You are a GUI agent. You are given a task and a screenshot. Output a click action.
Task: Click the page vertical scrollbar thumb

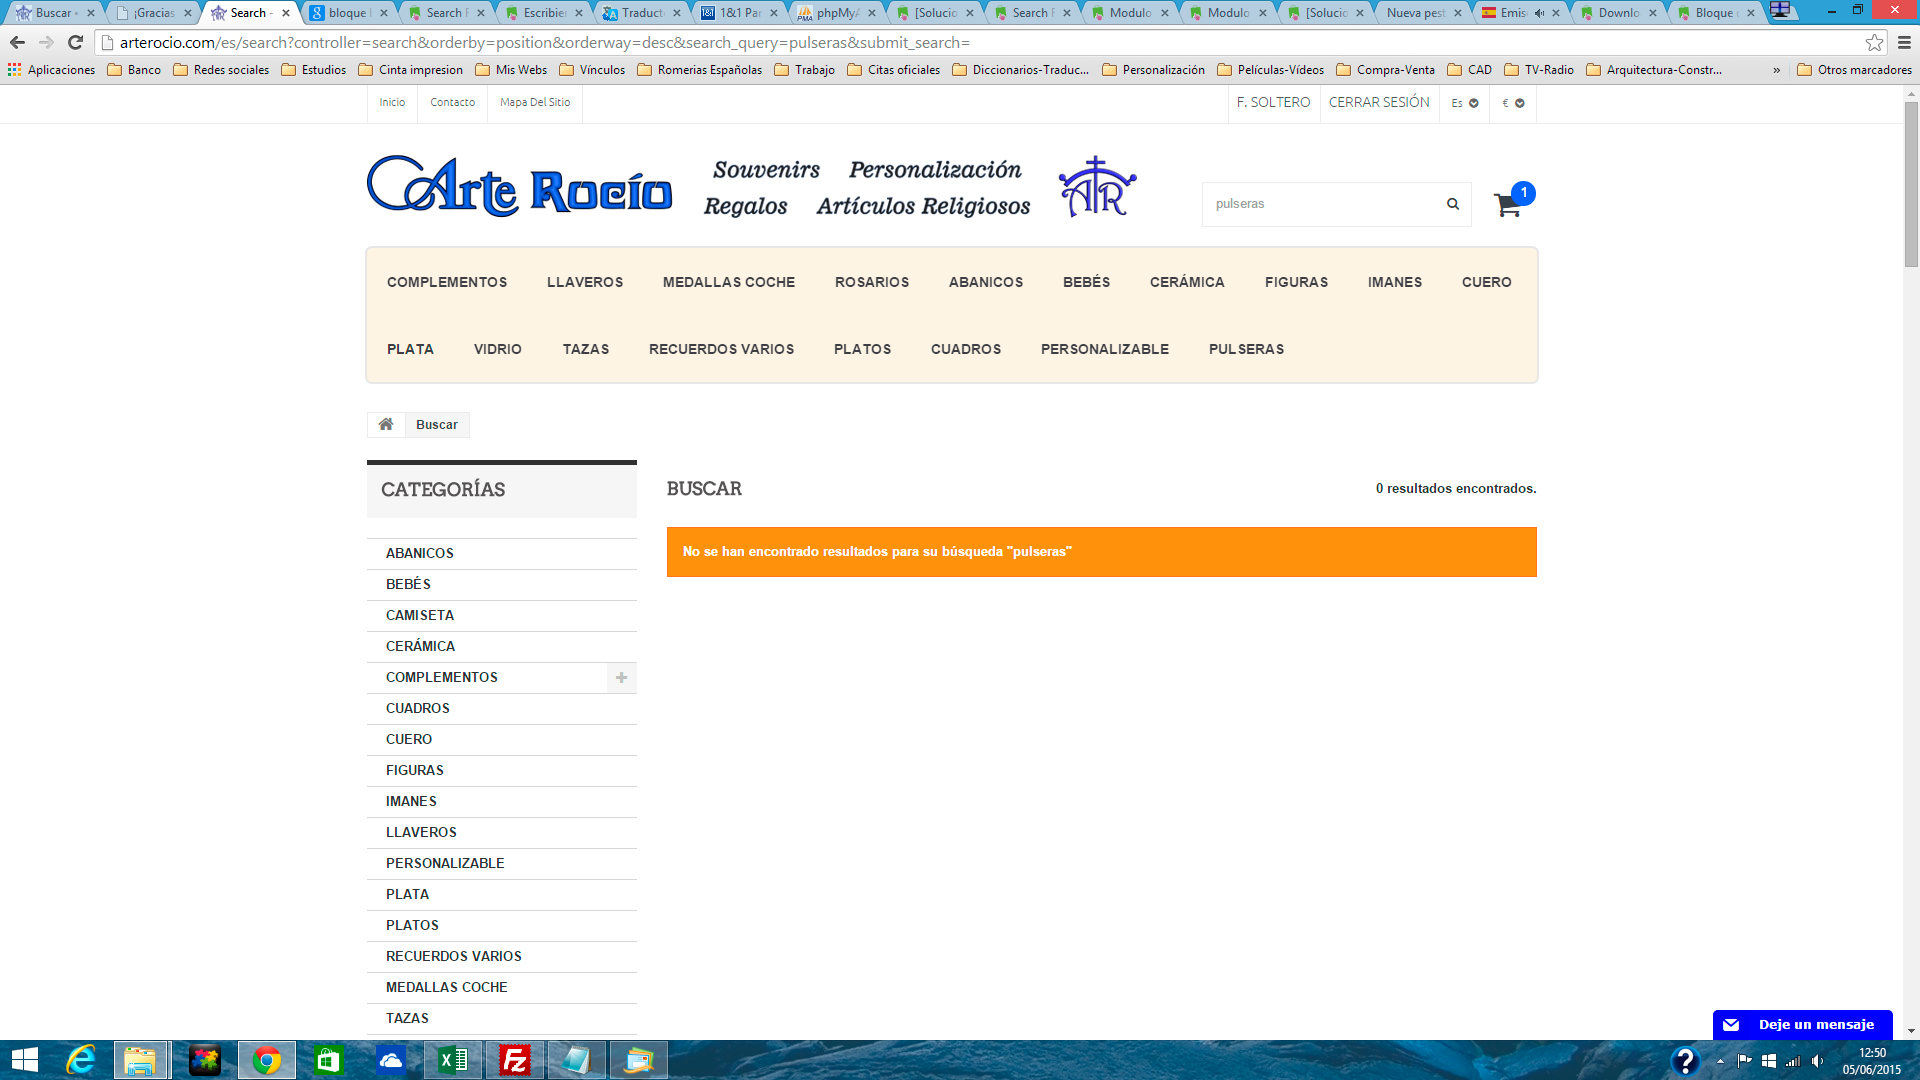coord(1911,185)
